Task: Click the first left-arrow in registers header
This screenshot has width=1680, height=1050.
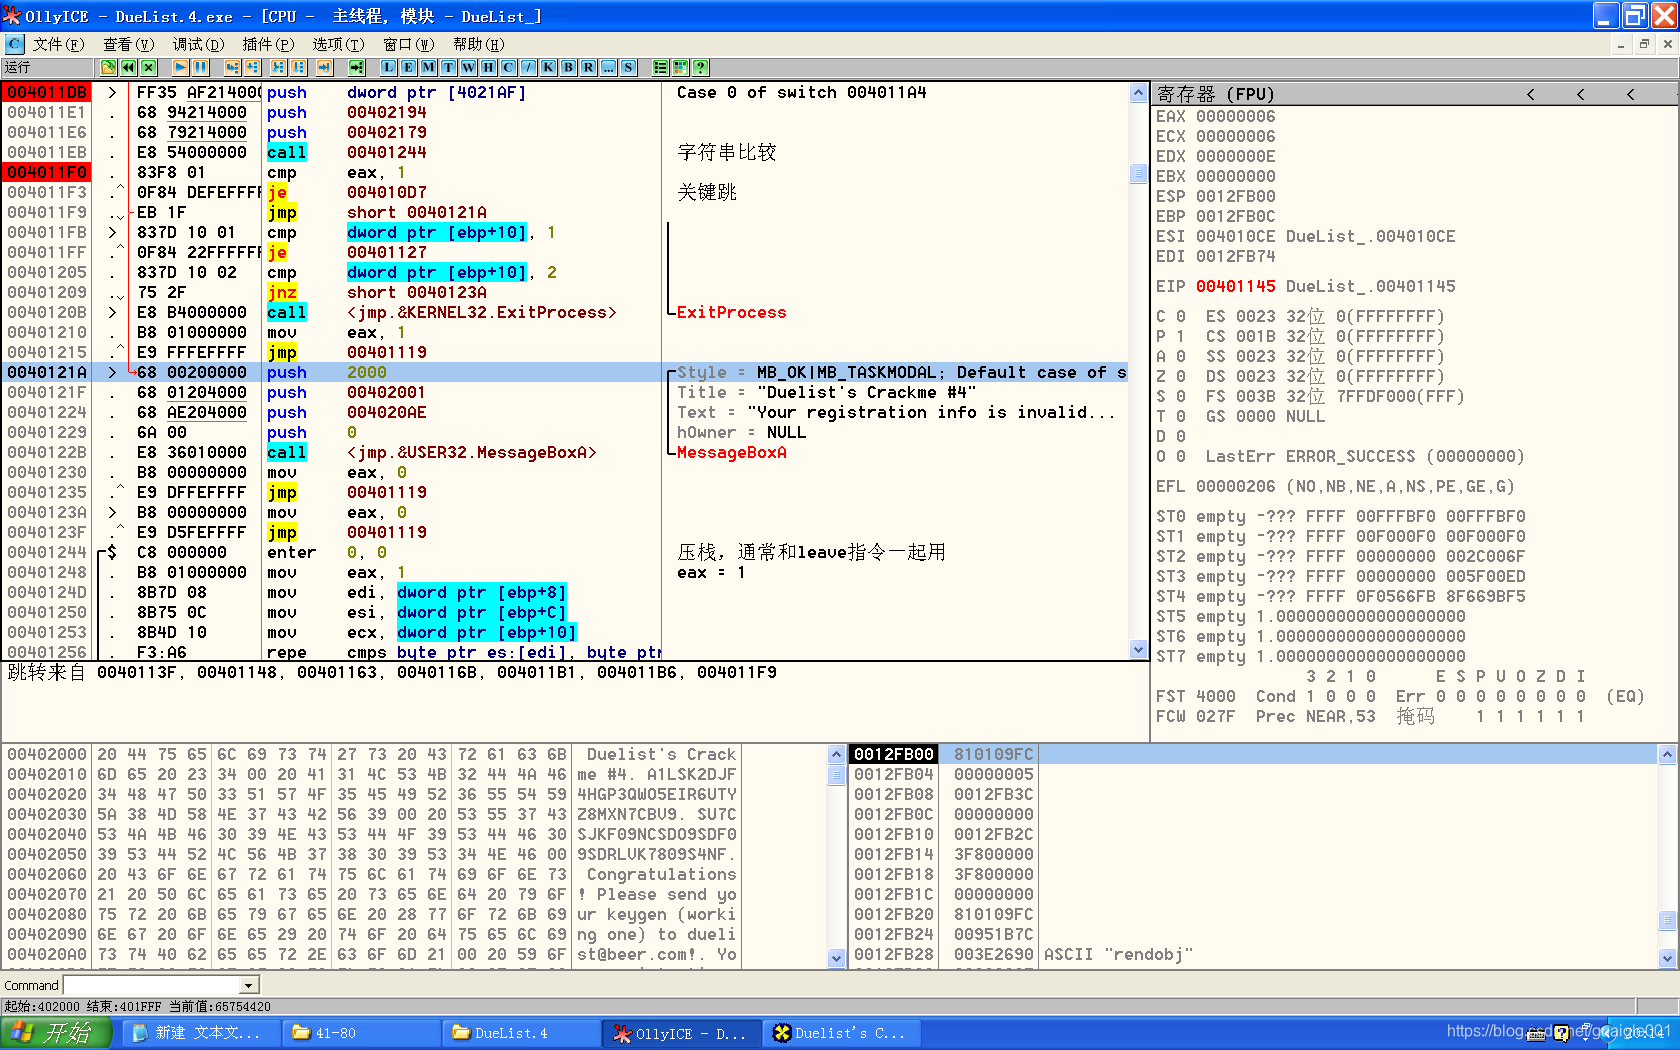Action: [x=1530, y=94]
